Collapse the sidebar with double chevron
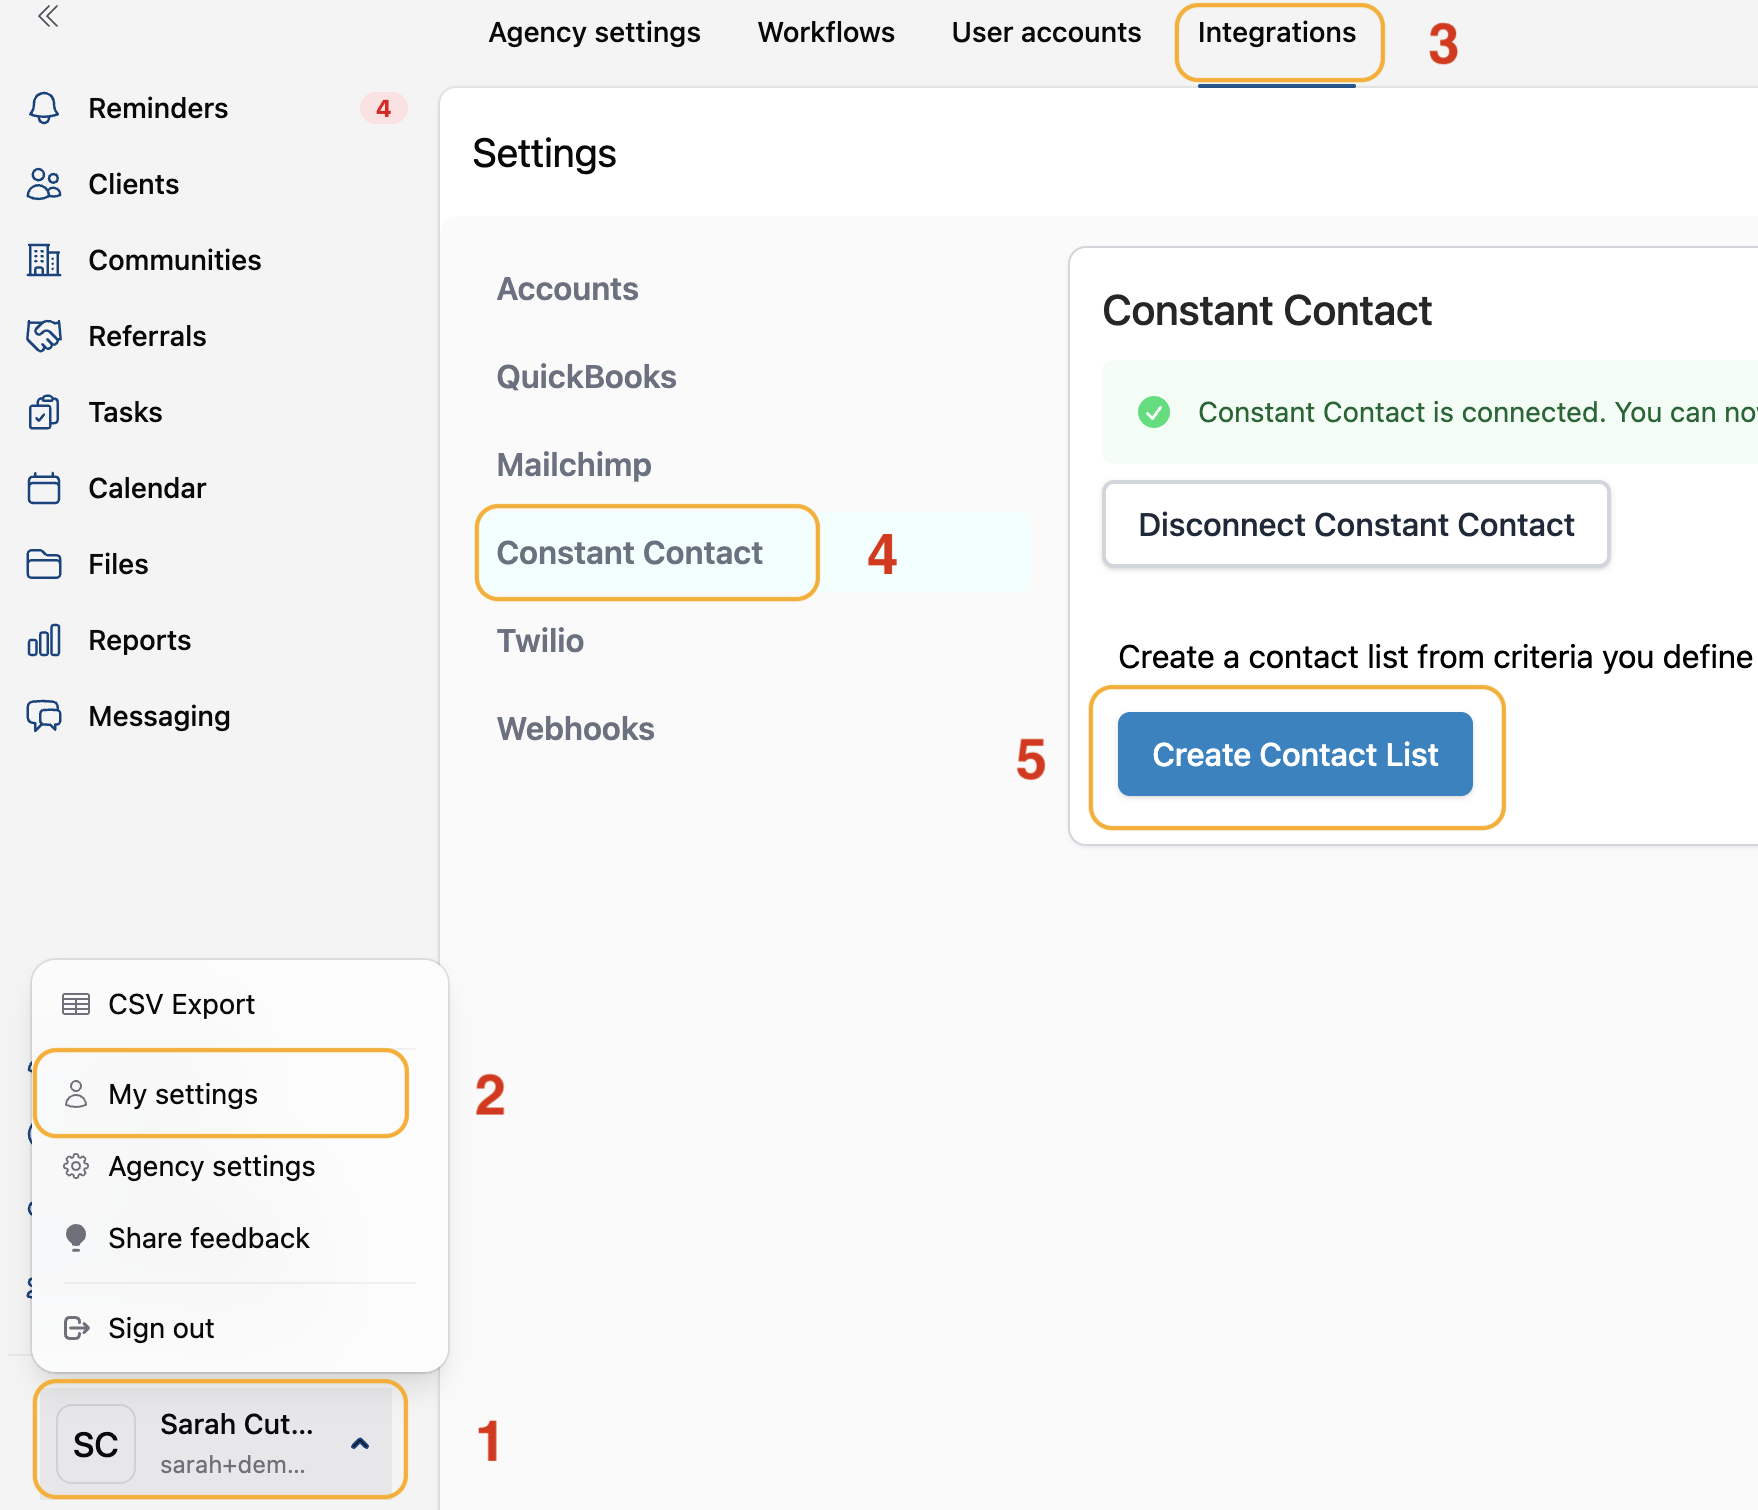Screen dimensions: 1758x1510 (48, 16)
